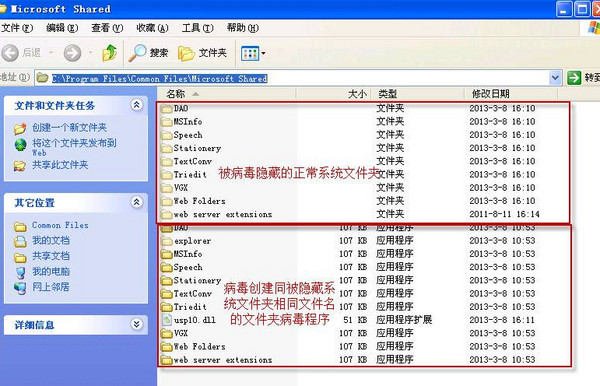Select the 107 KB VGX application file
Image resolution: width=600 pixels, height=386 pixels.
[x=174, y=333]
